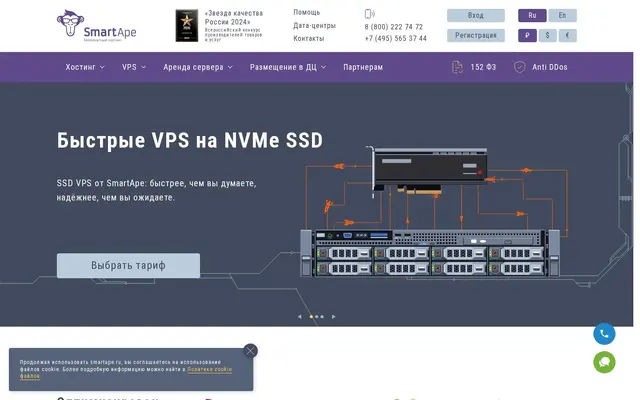Open the Помощь link
The width and height of the screenshot is (640, 400).
[307, 13]
